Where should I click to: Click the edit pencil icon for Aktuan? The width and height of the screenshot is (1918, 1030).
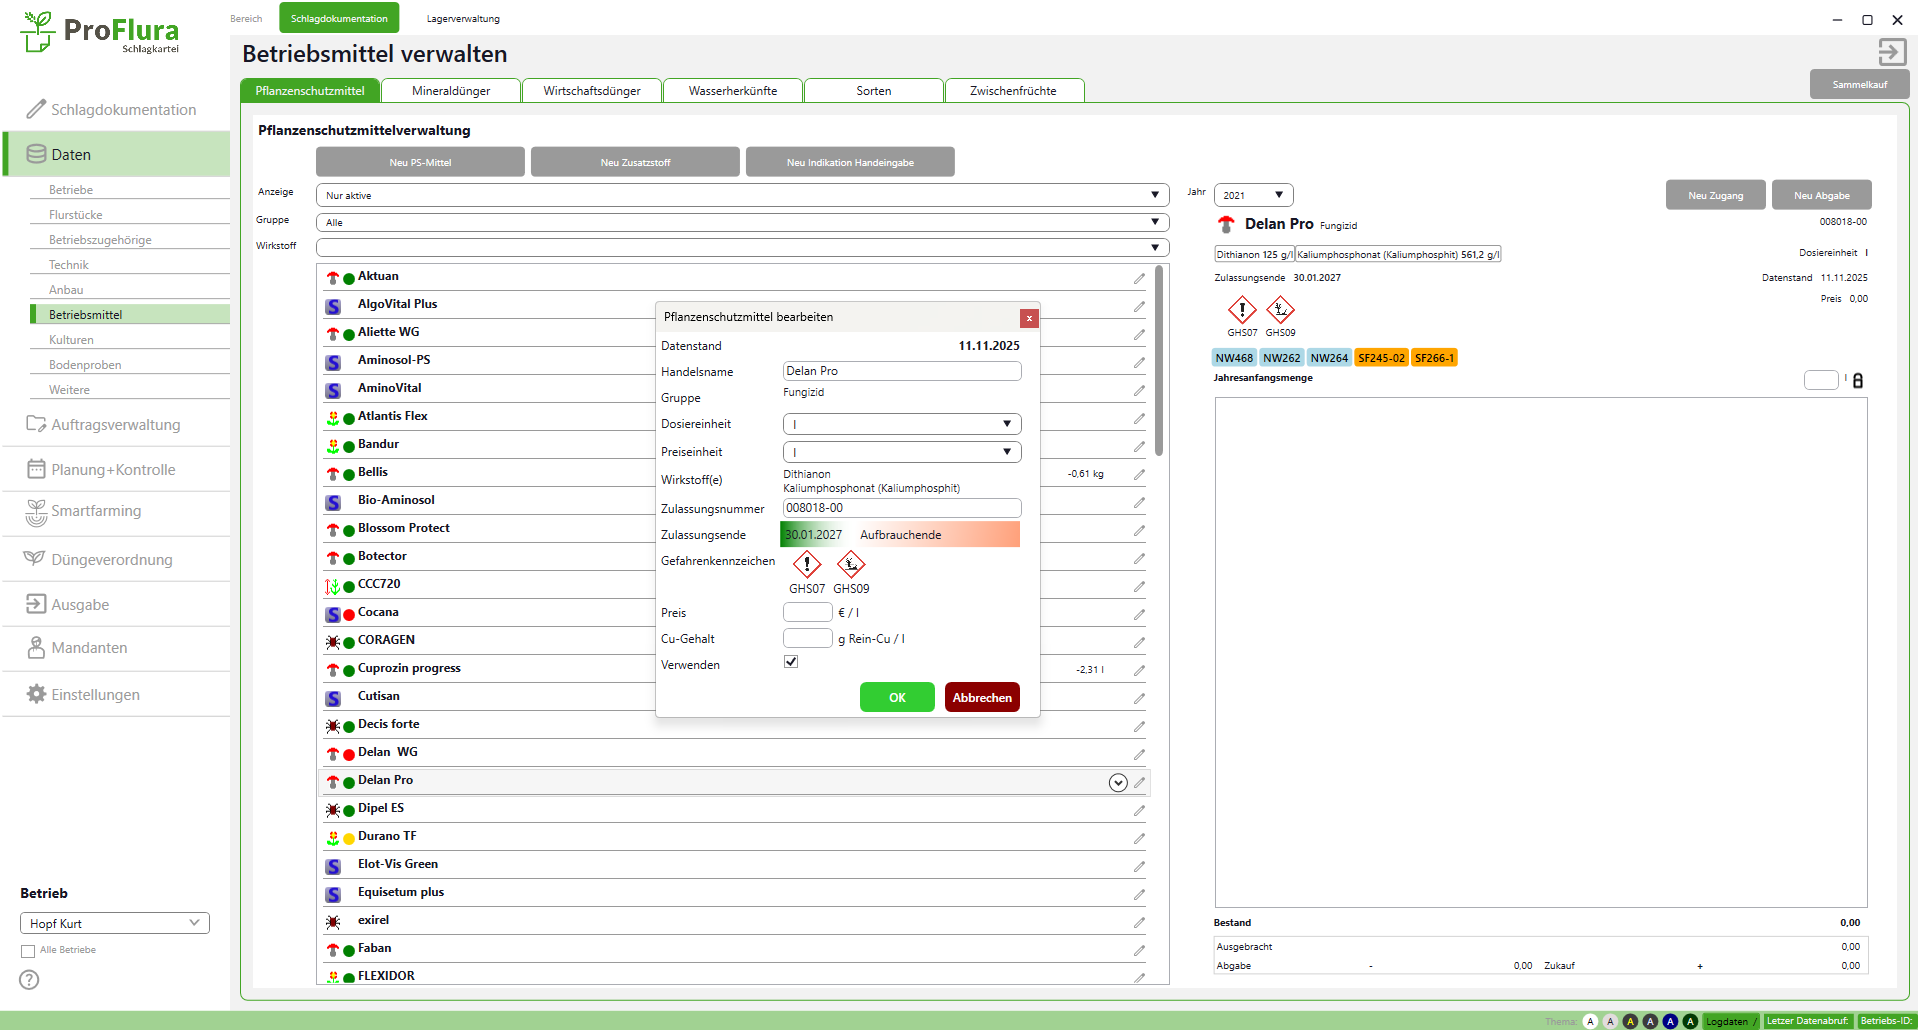click(x=1139, y=278)
